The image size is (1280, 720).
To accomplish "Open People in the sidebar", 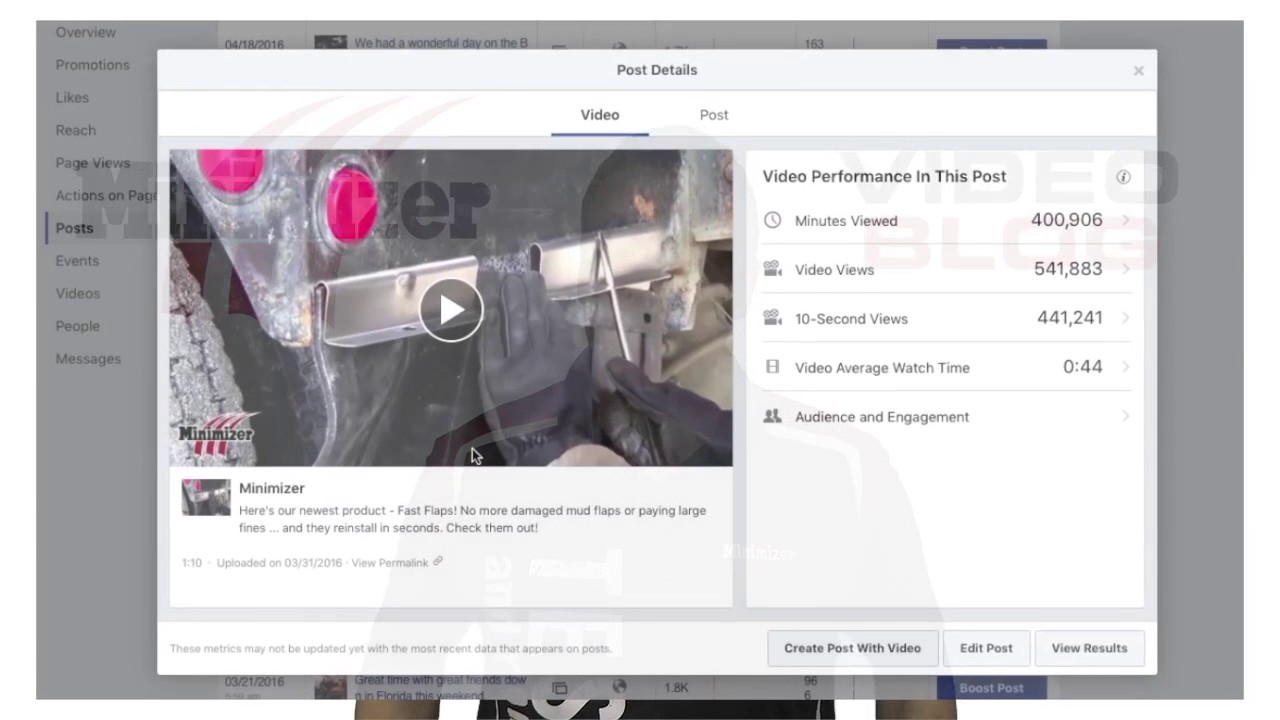I will tap(78, 326).
